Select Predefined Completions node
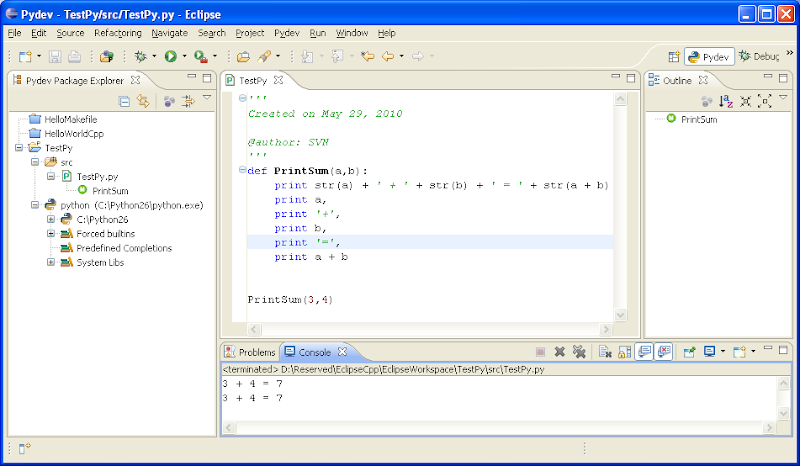The image size is (800, 466). [x=124, y=248]
